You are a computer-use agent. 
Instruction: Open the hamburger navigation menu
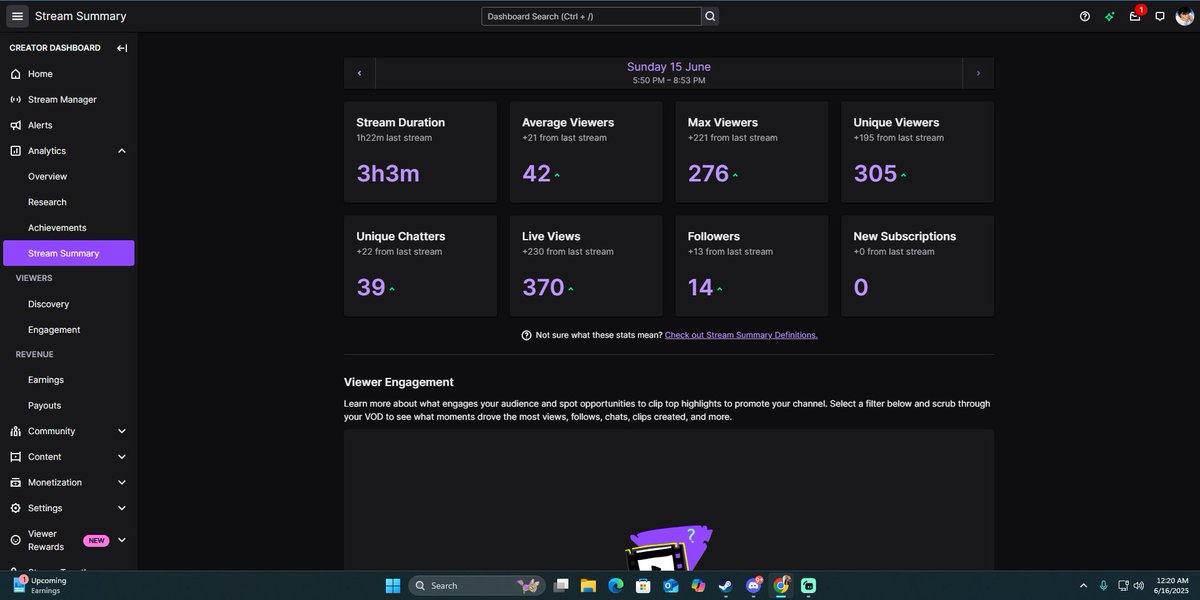coord(17,16)
